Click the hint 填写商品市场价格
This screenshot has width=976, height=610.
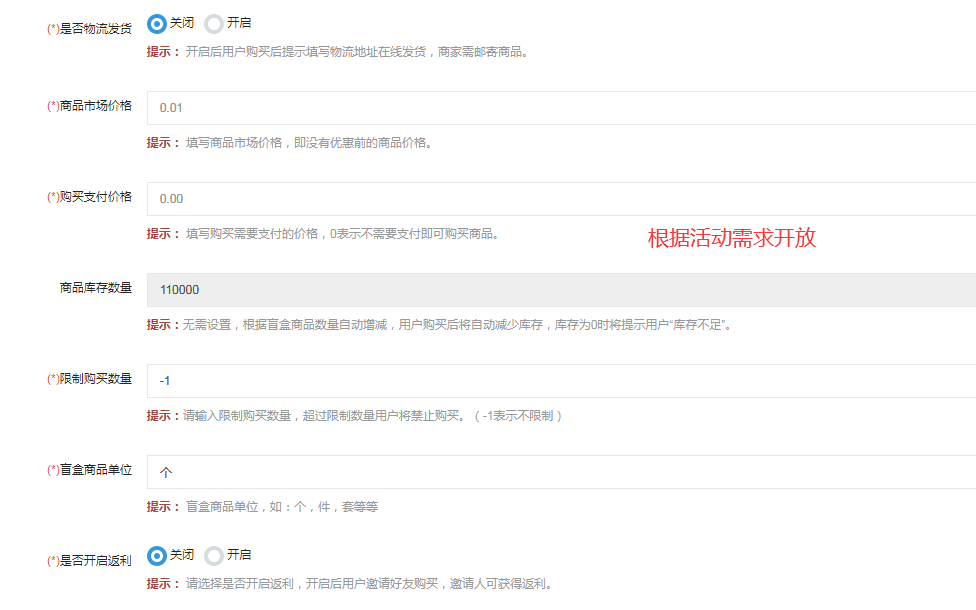click(x=290, y=143)
